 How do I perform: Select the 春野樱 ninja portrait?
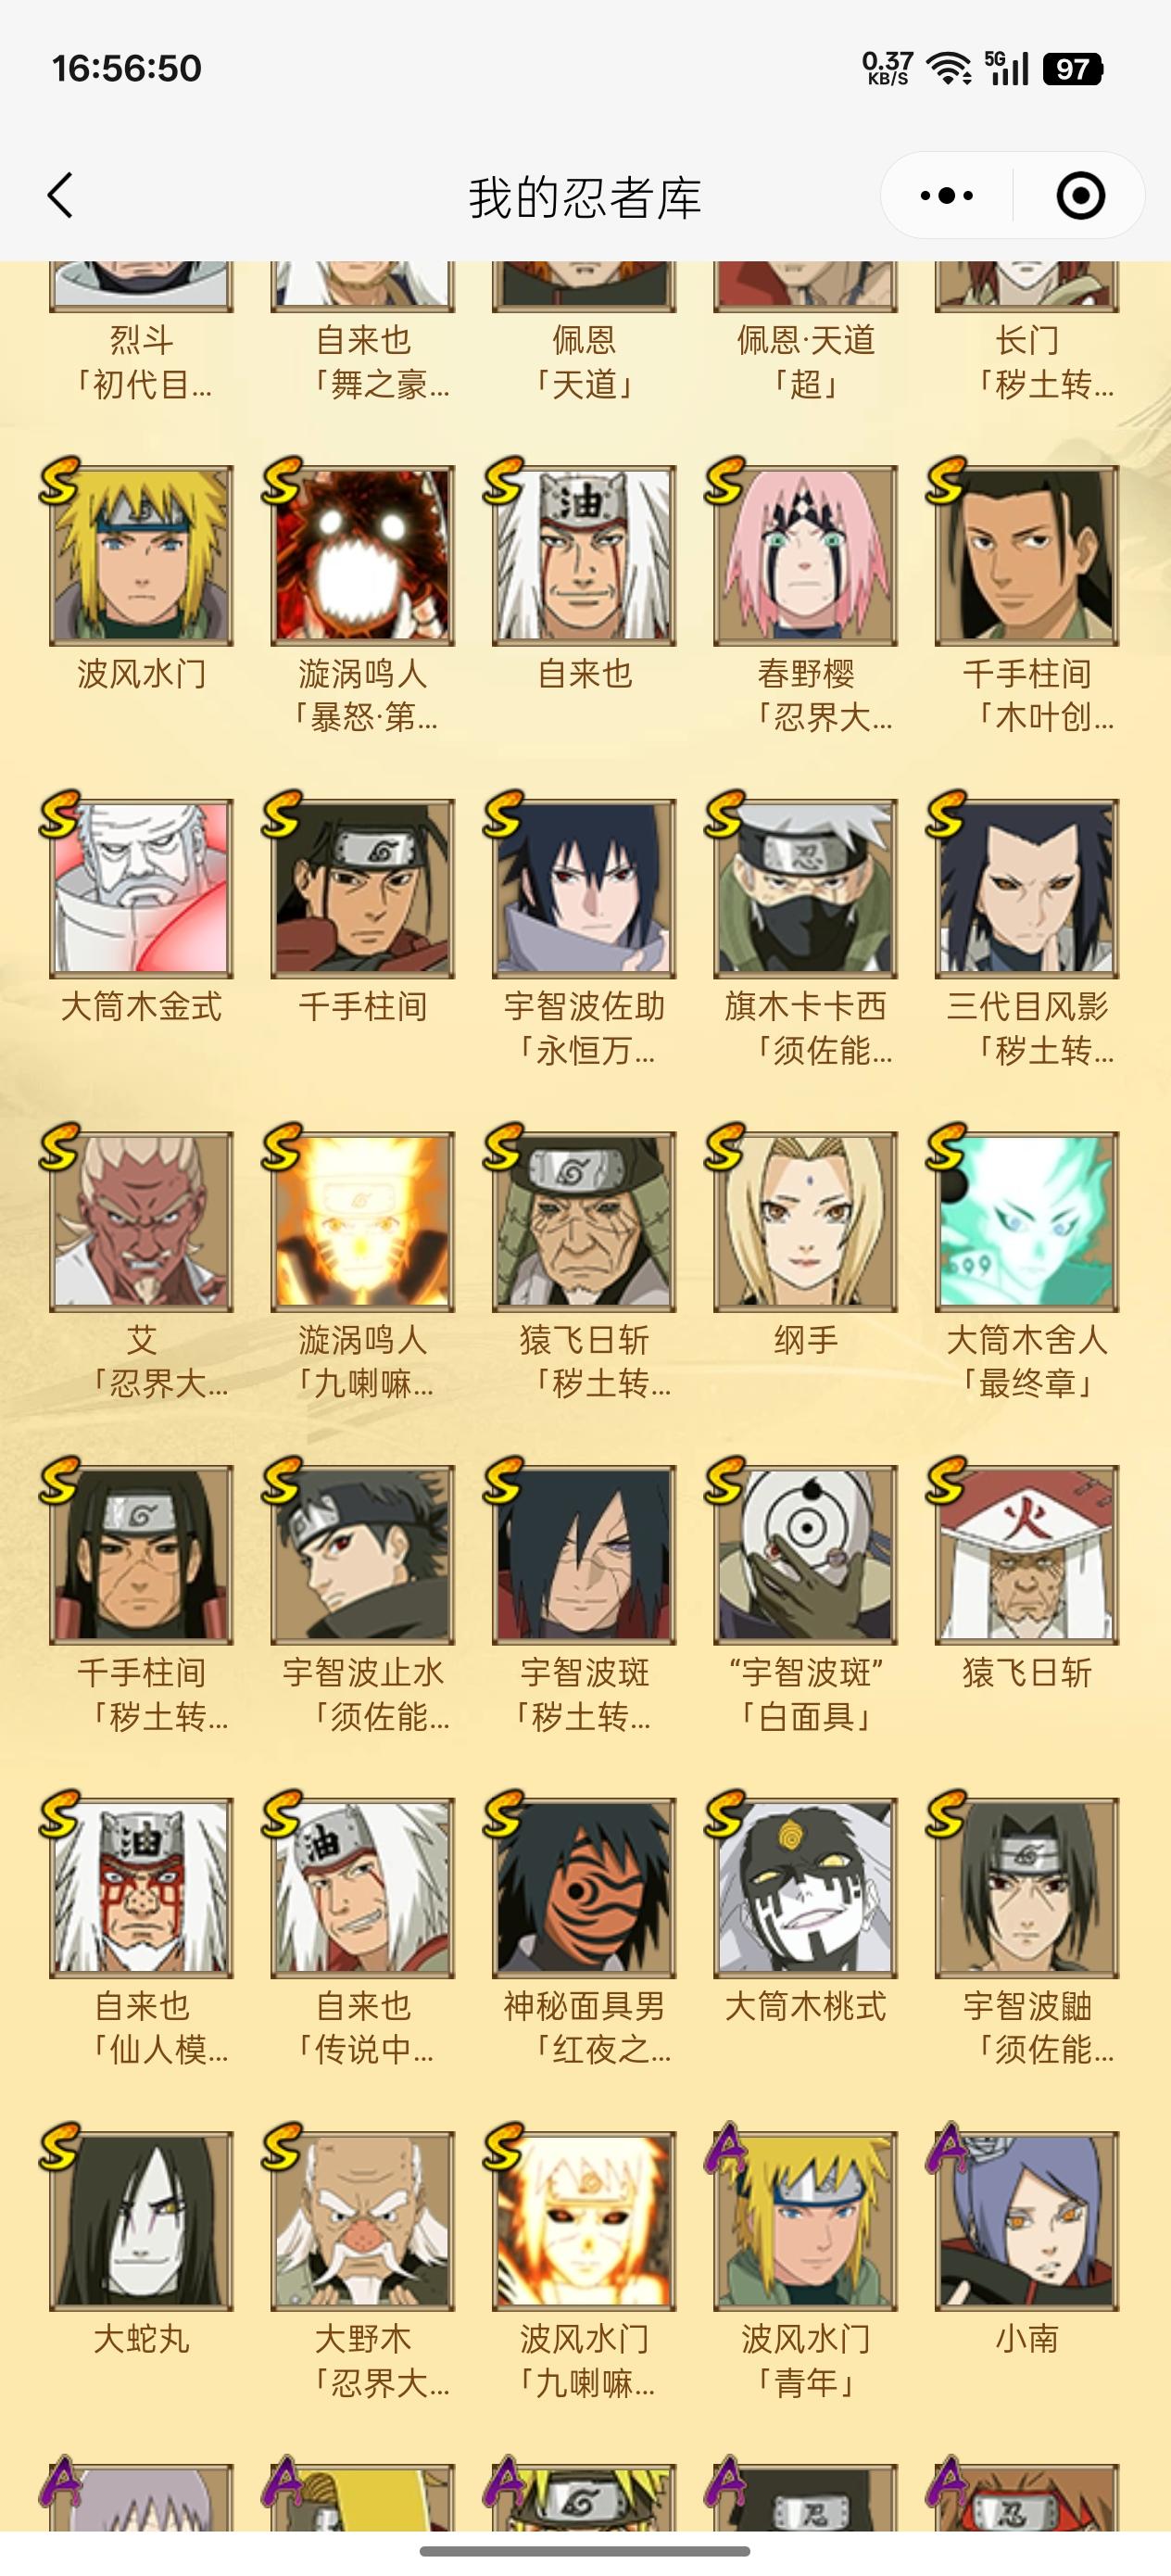[805, 555]
